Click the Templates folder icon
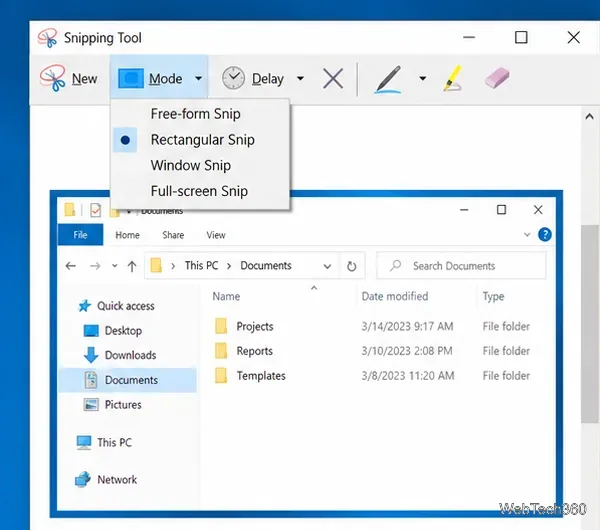This screenshot has width=600, height=530. pos(221,375)
